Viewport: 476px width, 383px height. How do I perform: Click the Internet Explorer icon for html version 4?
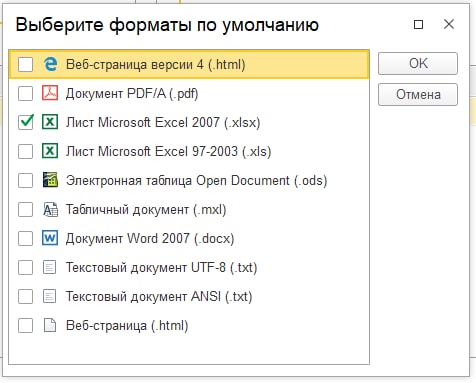(x=50, y=64)
